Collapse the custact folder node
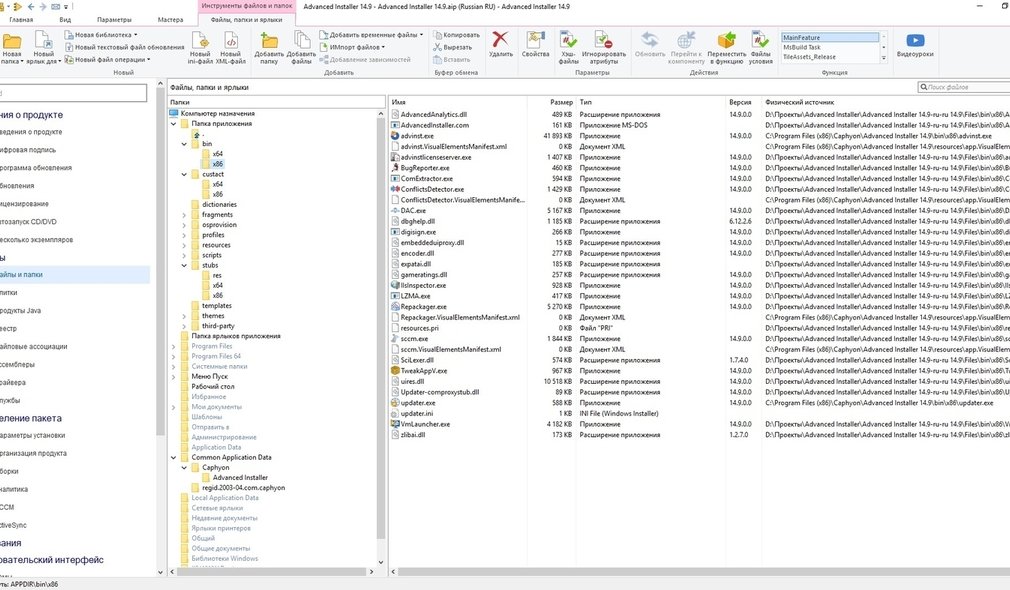Viewport: 1010px width, 590px height. coord(184,175)
